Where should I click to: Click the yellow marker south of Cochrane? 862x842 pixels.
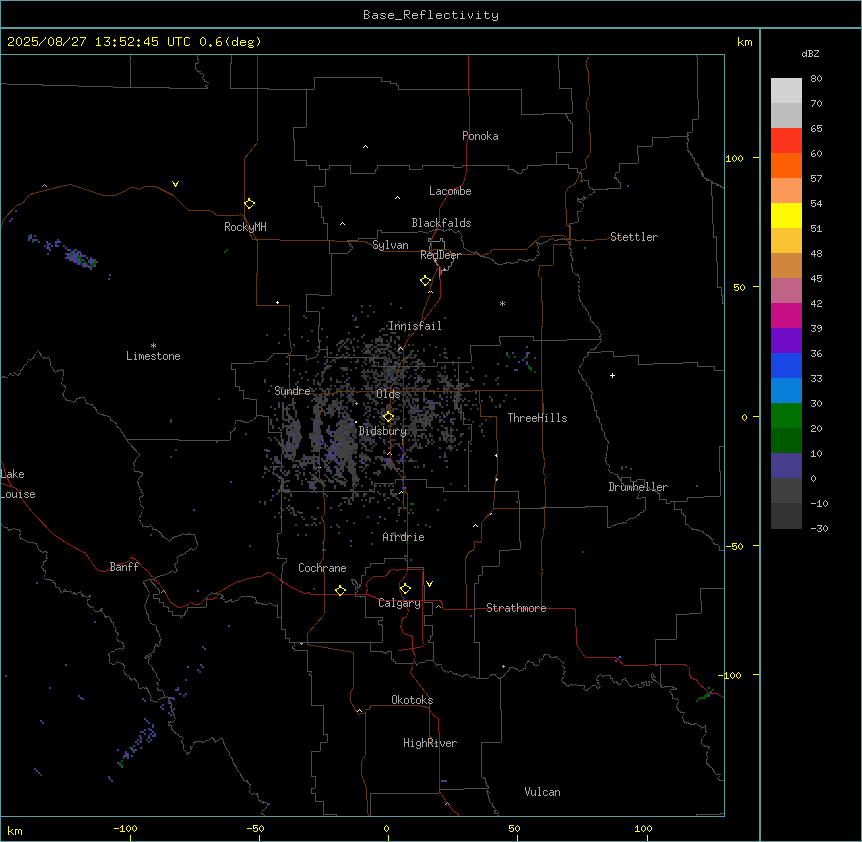tap(340, 590)
